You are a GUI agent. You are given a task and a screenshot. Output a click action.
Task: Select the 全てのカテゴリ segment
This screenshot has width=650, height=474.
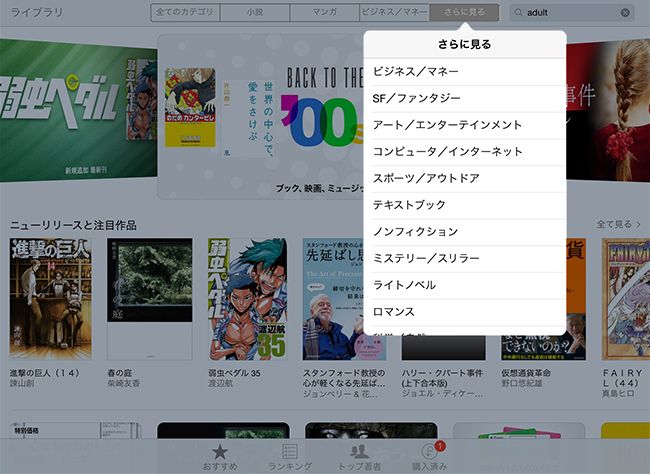coord(185,12)
